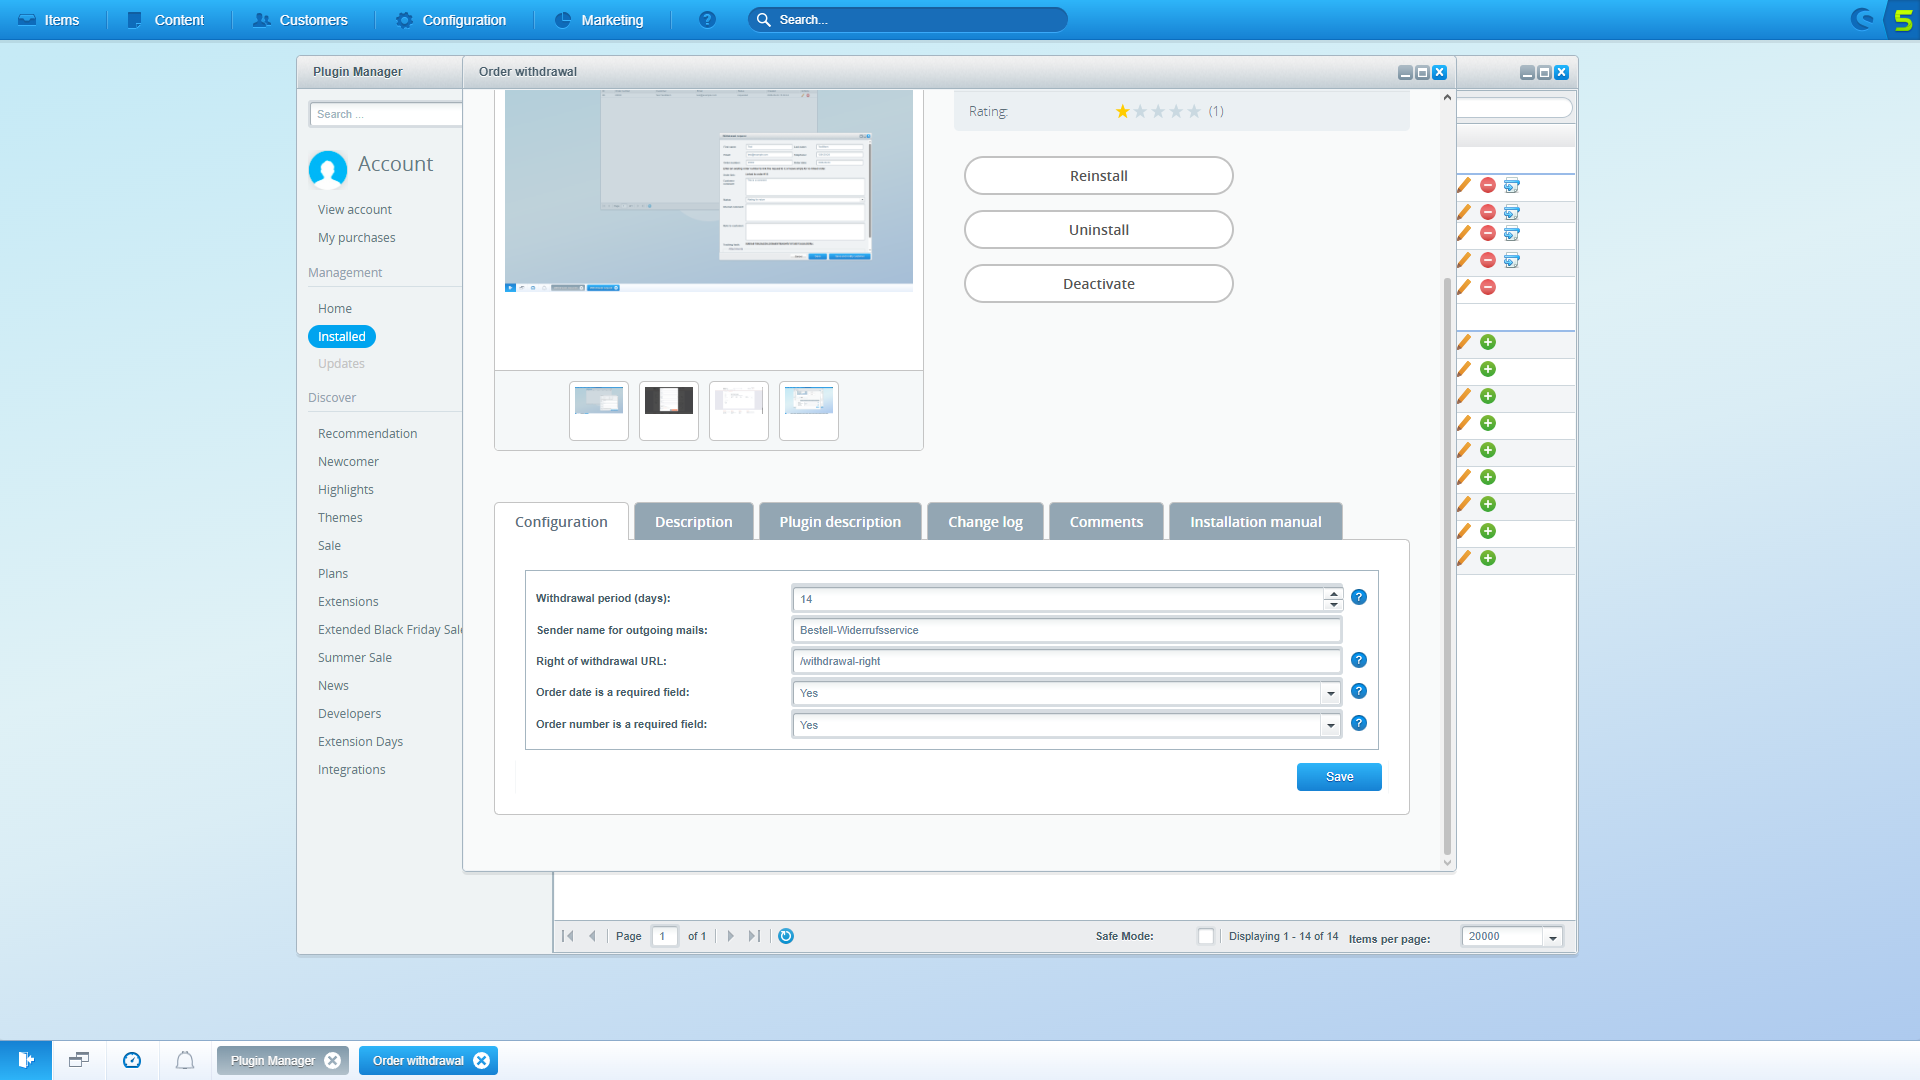
Task: Open My purchases link
Action: [357, 238]
